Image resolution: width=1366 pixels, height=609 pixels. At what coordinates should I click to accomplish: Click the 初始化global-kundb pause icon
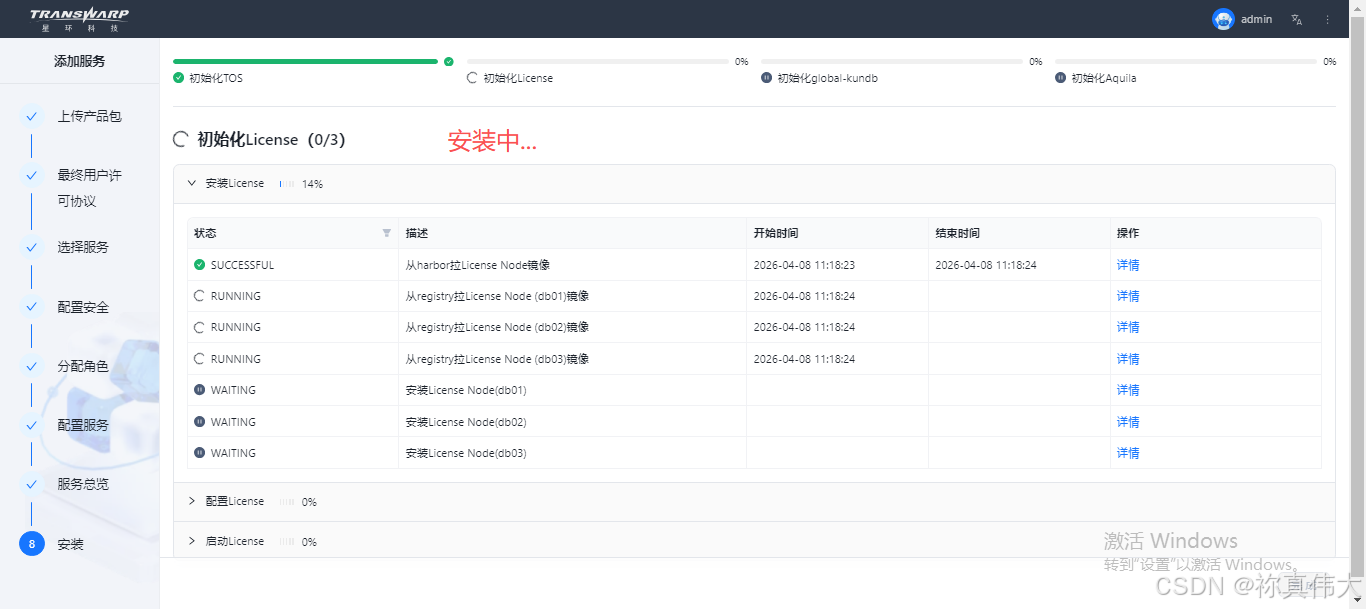click(x=766, y=78)
